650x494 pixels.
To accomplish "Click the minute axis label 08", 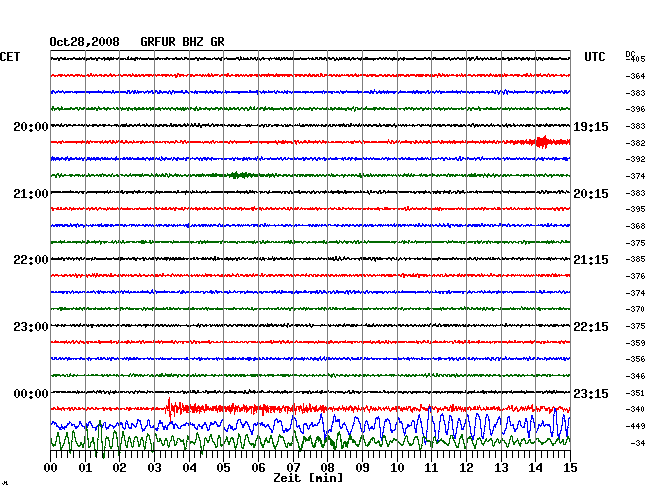I will (327, 468).
